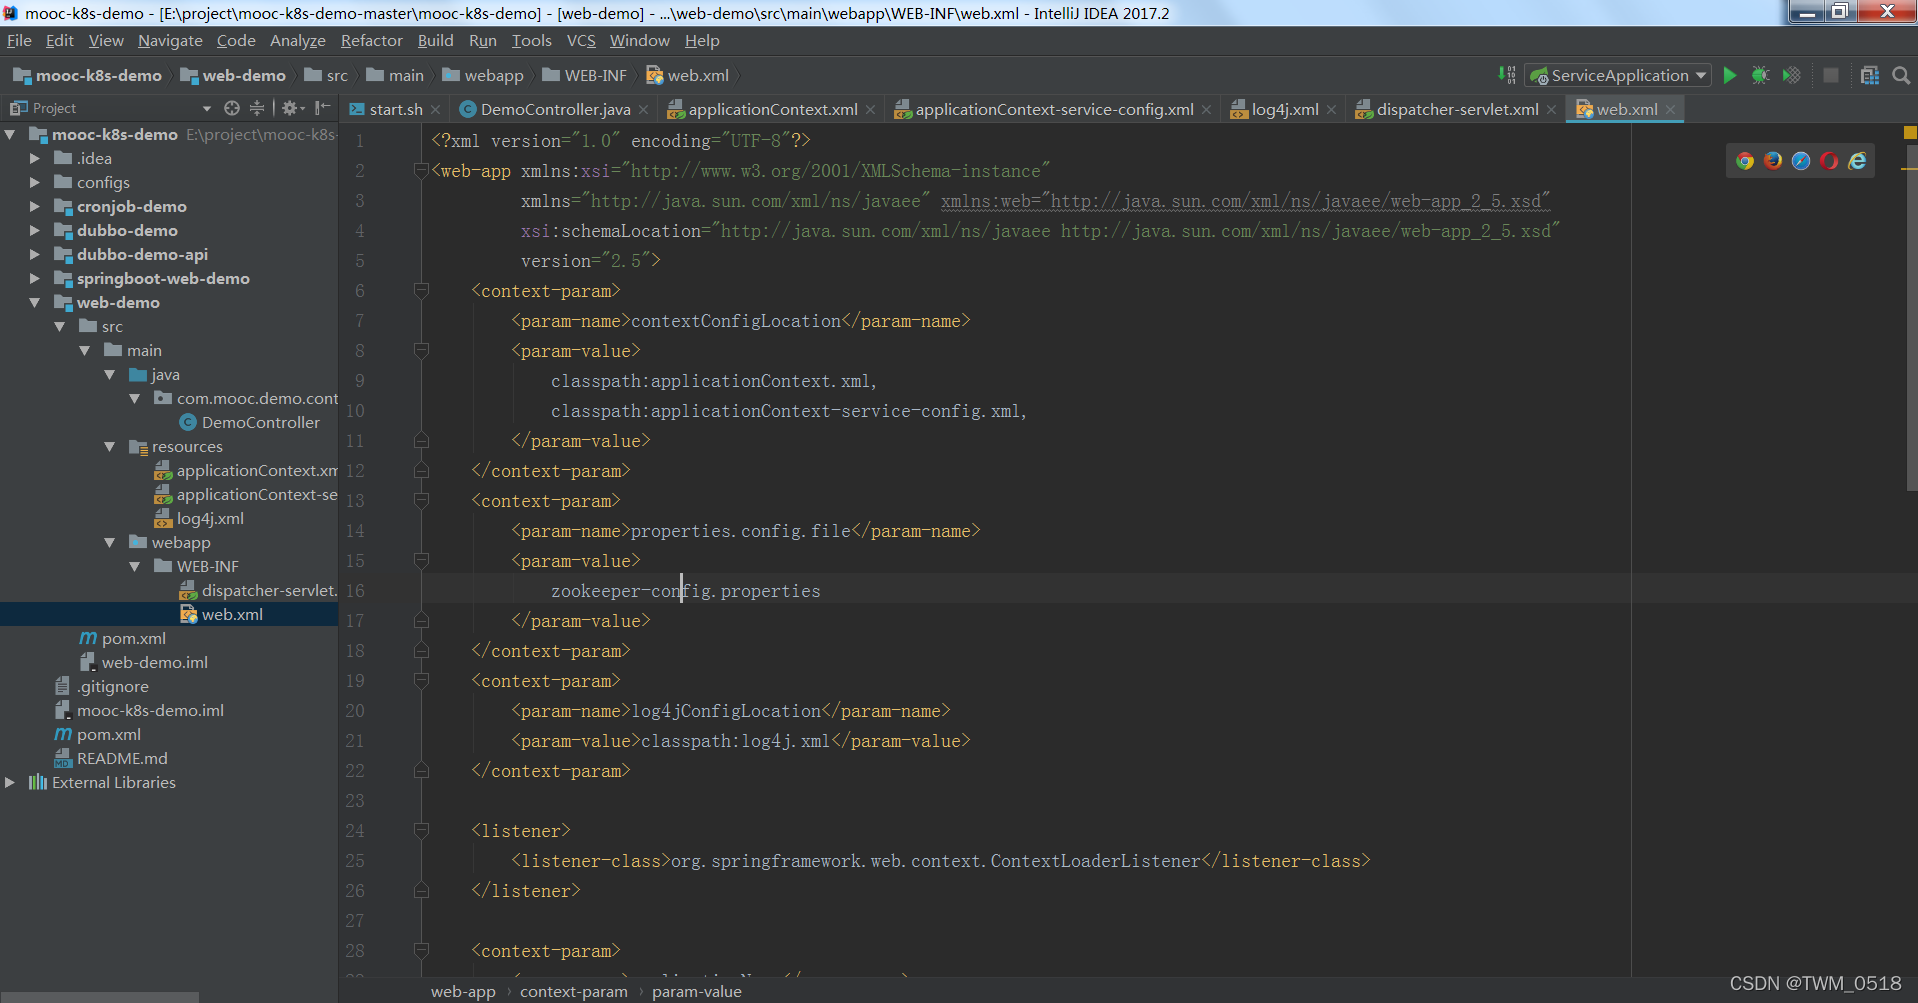Open web.xml preview in Safari
The image size is (1918, 1003).
click(1801, 161)
